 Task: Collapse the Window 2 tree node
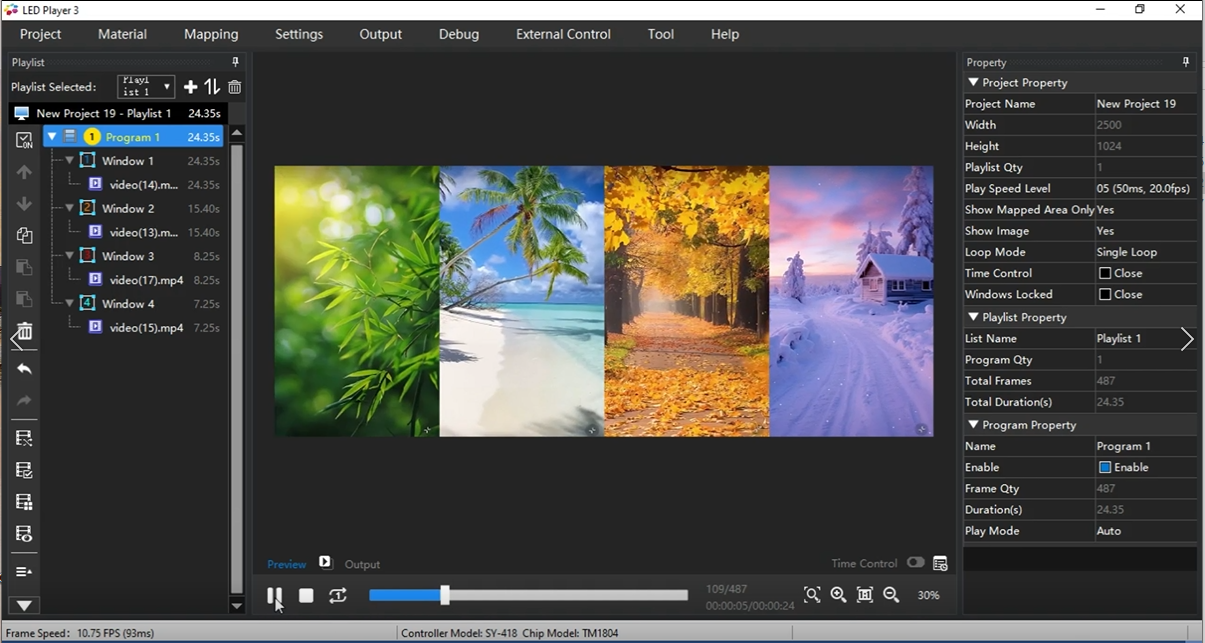70,208
